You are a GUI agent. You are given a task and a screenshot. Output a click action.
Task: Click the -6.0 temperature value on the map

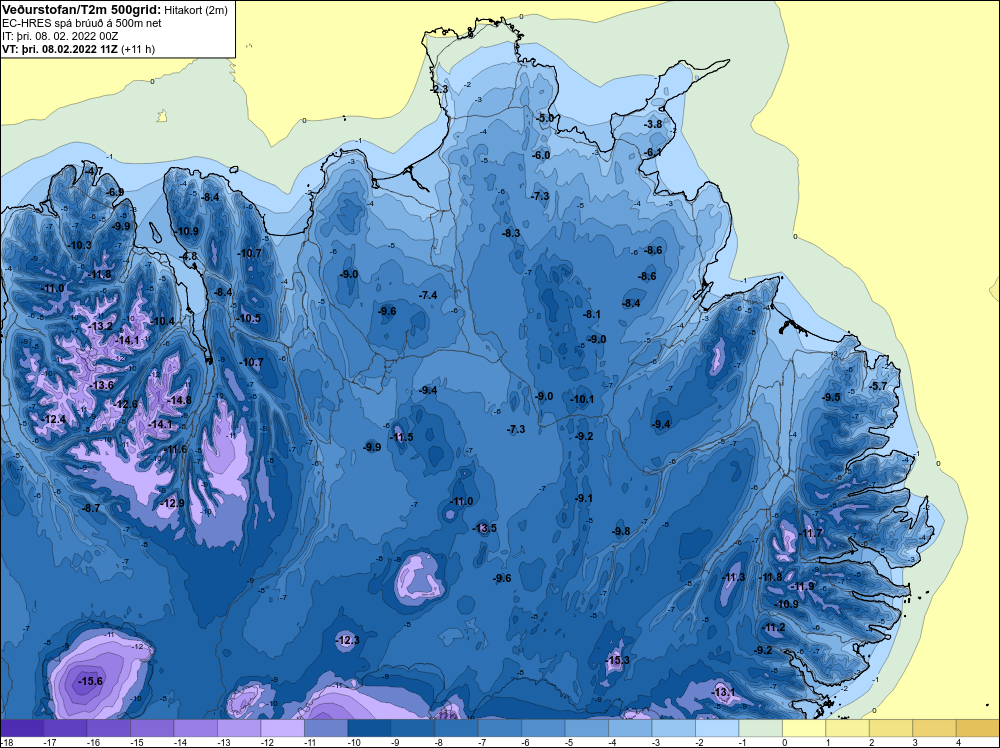click(x=541, y=155)
